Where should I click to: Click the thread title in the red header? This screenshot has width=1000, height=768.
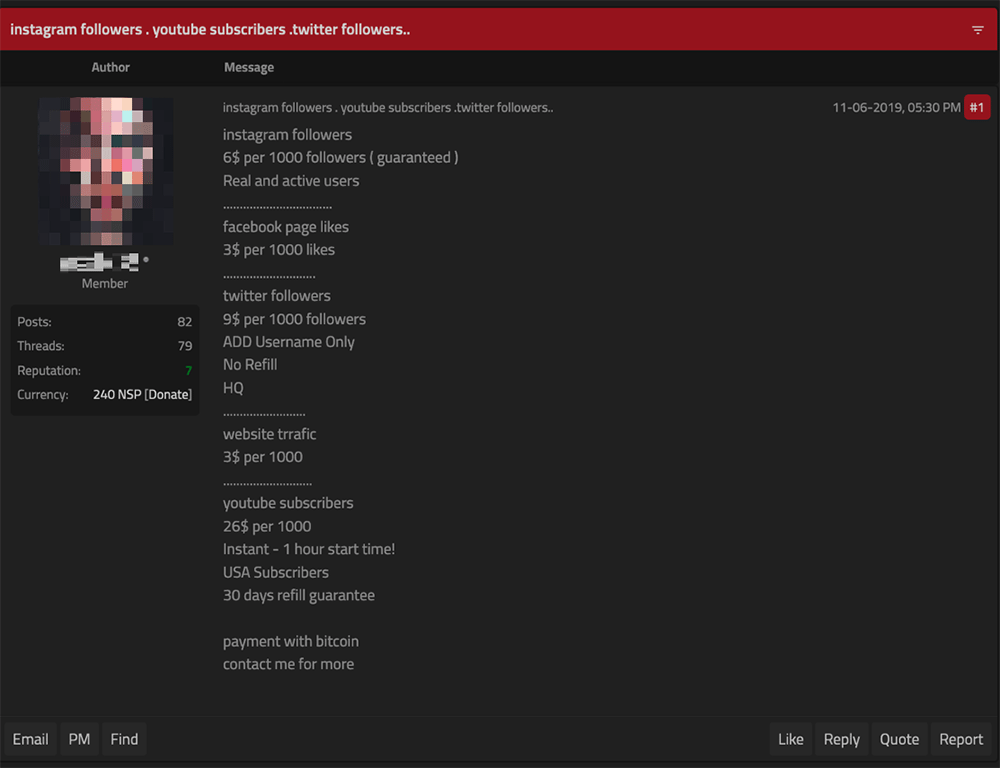(210, 29)
